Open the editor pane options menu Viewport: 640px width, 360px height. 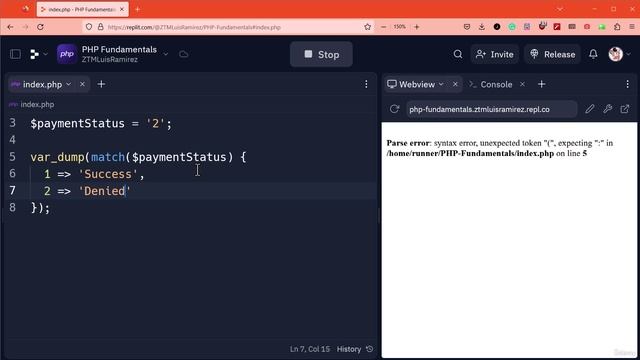pos(366,84)
